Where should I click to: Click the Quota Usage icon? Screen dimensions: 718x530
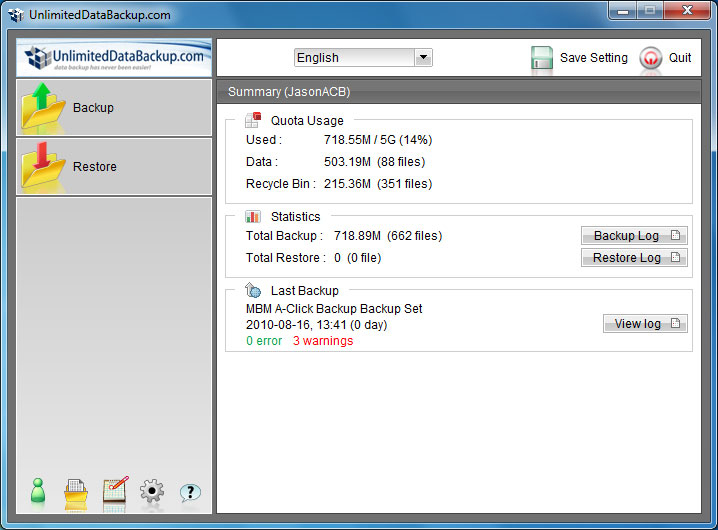(253, 120)
